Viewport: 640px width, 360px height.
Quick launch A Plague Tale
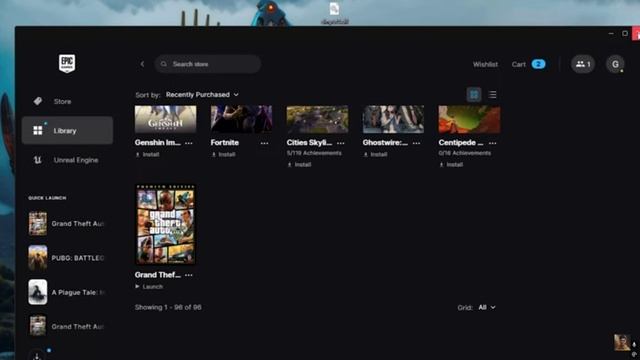[67, 292]
